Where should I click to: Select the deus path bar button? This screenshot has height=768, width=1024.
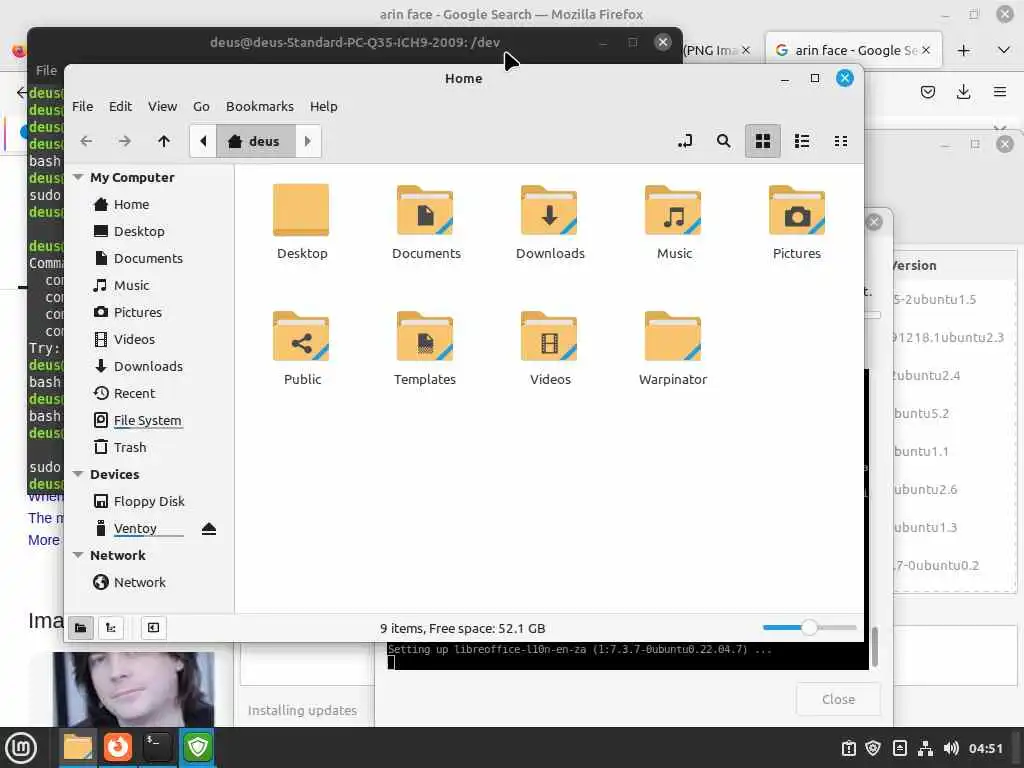click(x=255, y=141)
